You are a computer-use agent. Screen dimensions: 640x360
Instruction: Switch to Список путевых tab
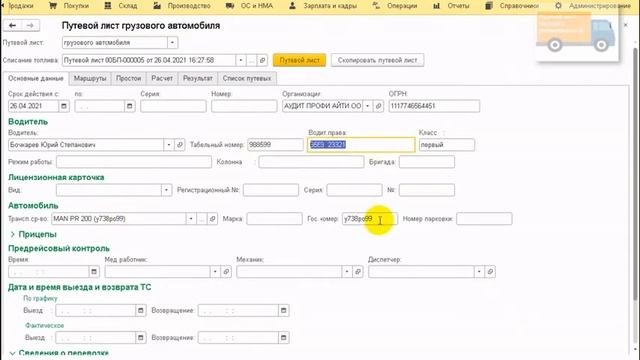(247, 78)
